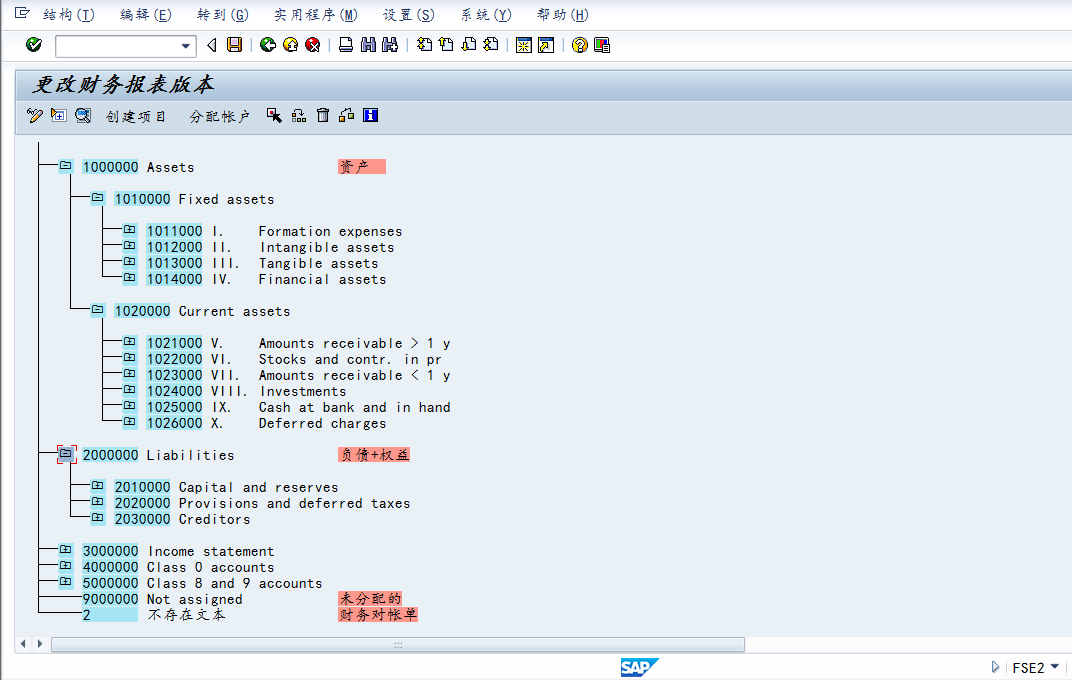Click the pencil Display/Change toggle icon

(x=35, y=115)
